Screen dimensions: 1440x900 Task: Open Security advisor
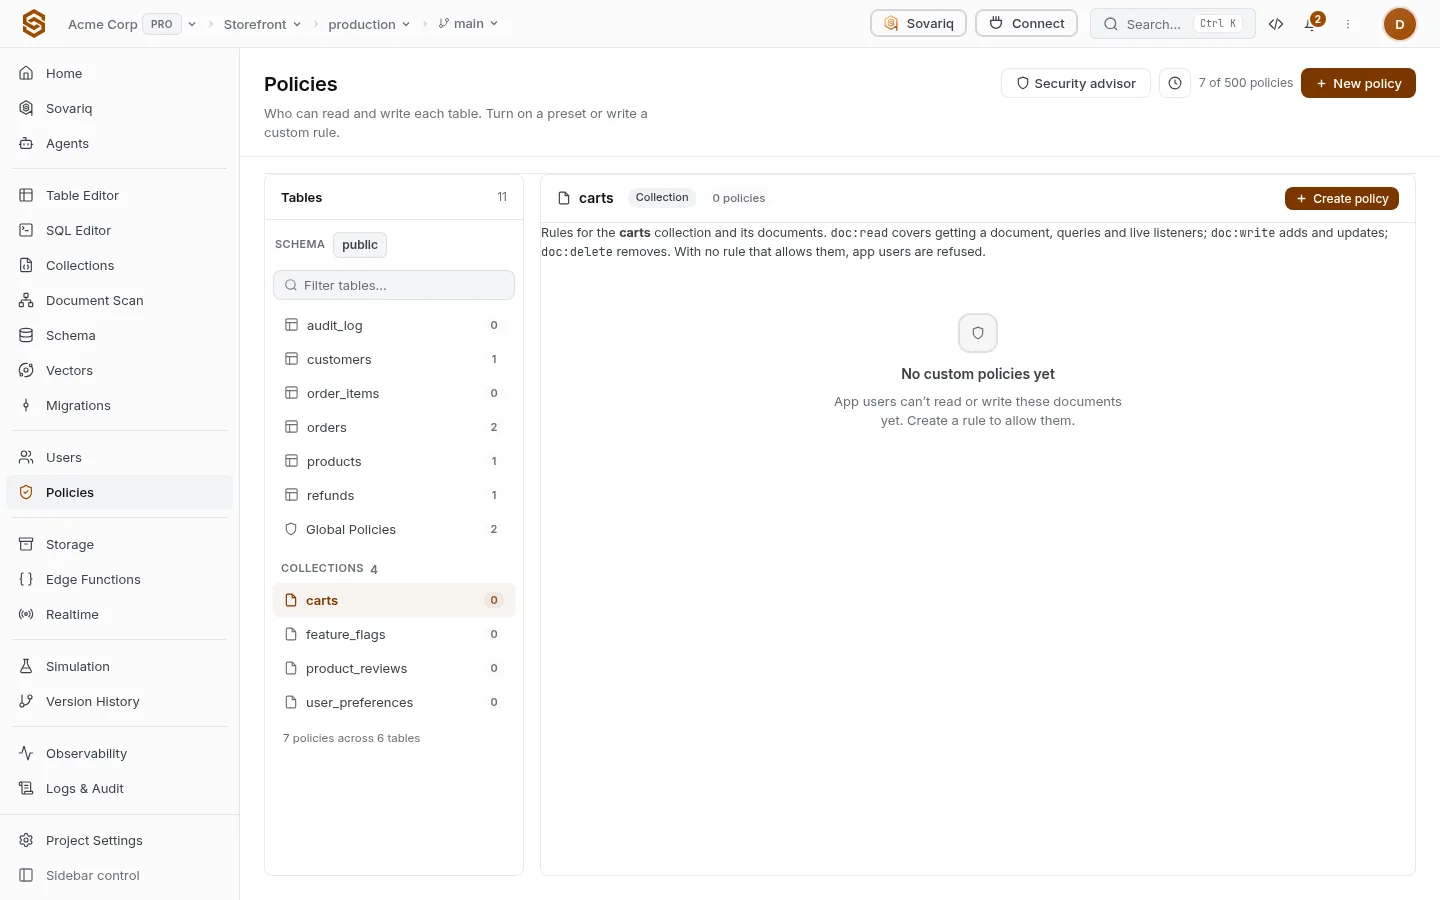click(x=1076, y=83)
